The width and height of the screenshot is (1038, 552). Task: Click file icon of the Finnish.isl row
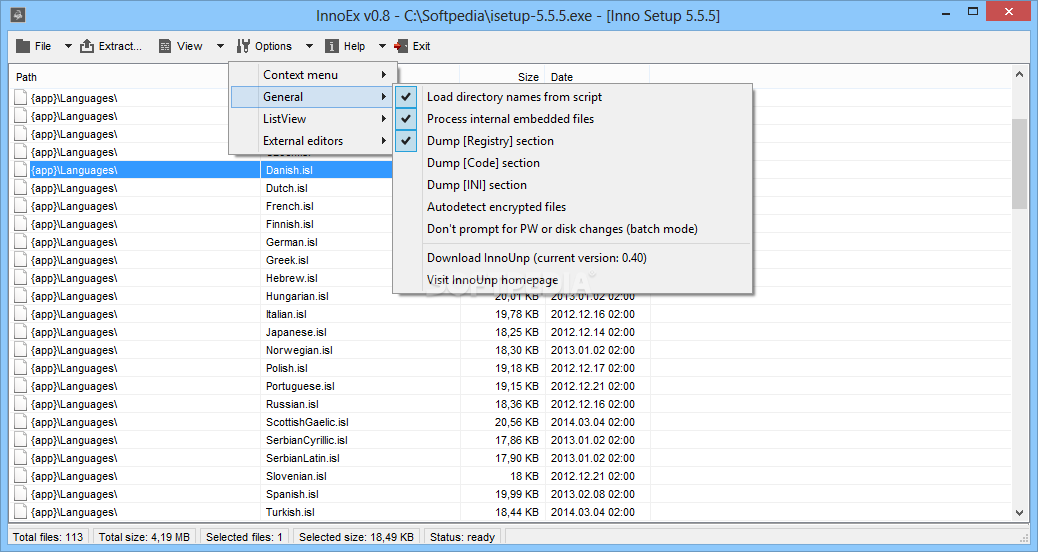tap(21, 224)
